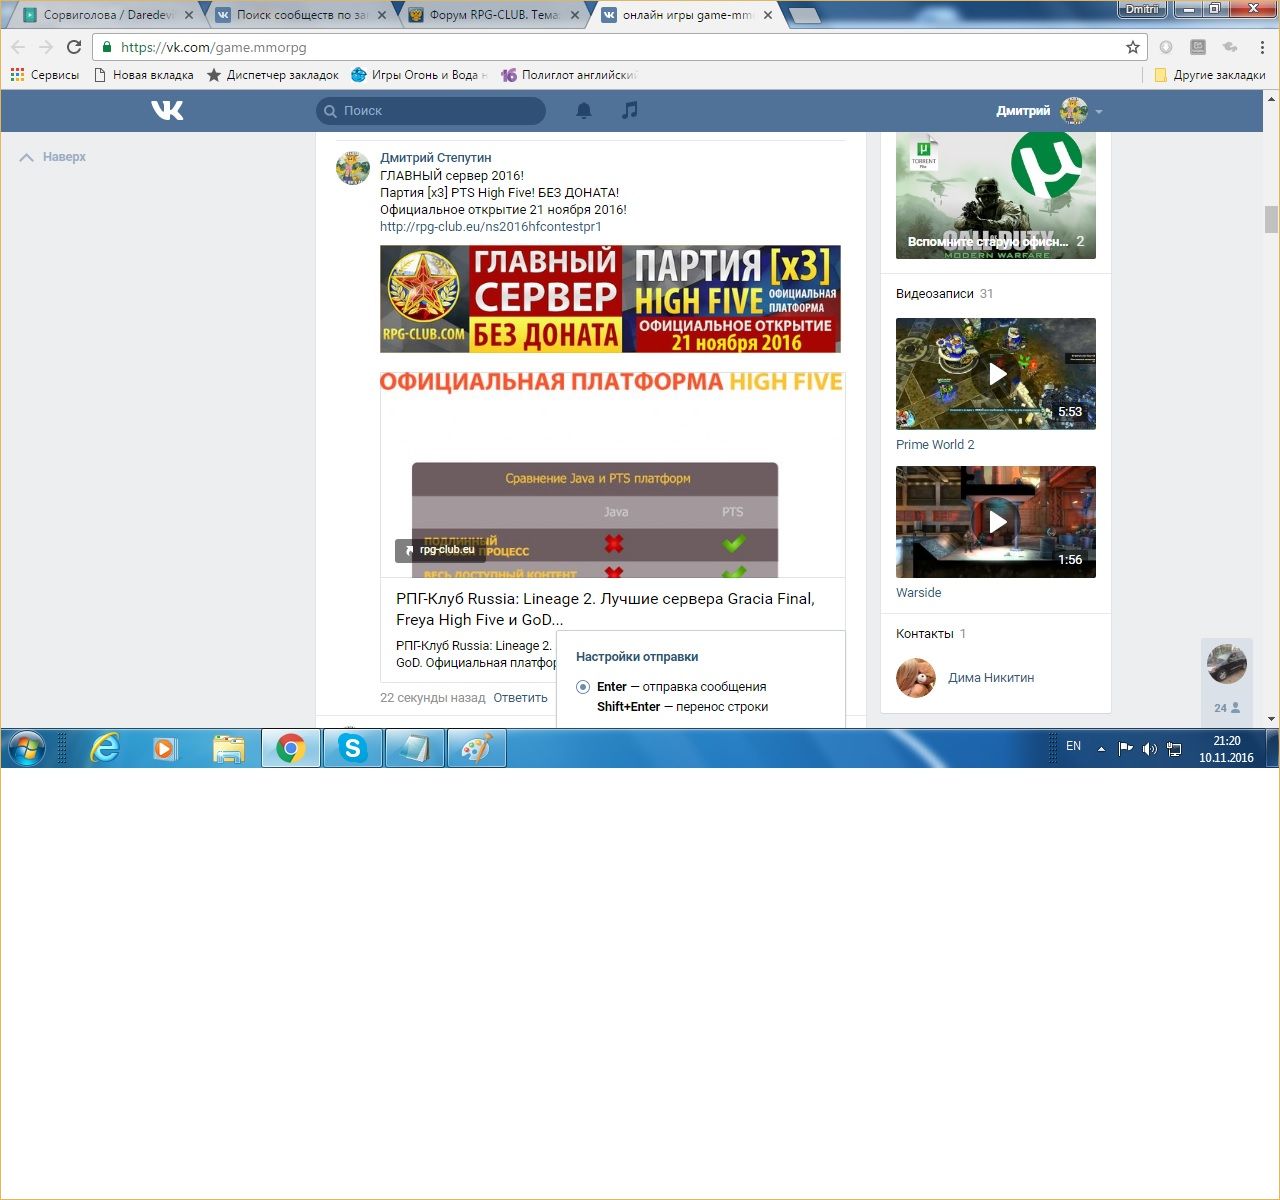Click the gray swirl extension icon
The height and width of the screenshot is (1200, 1280).
[x=1230, y=47]
